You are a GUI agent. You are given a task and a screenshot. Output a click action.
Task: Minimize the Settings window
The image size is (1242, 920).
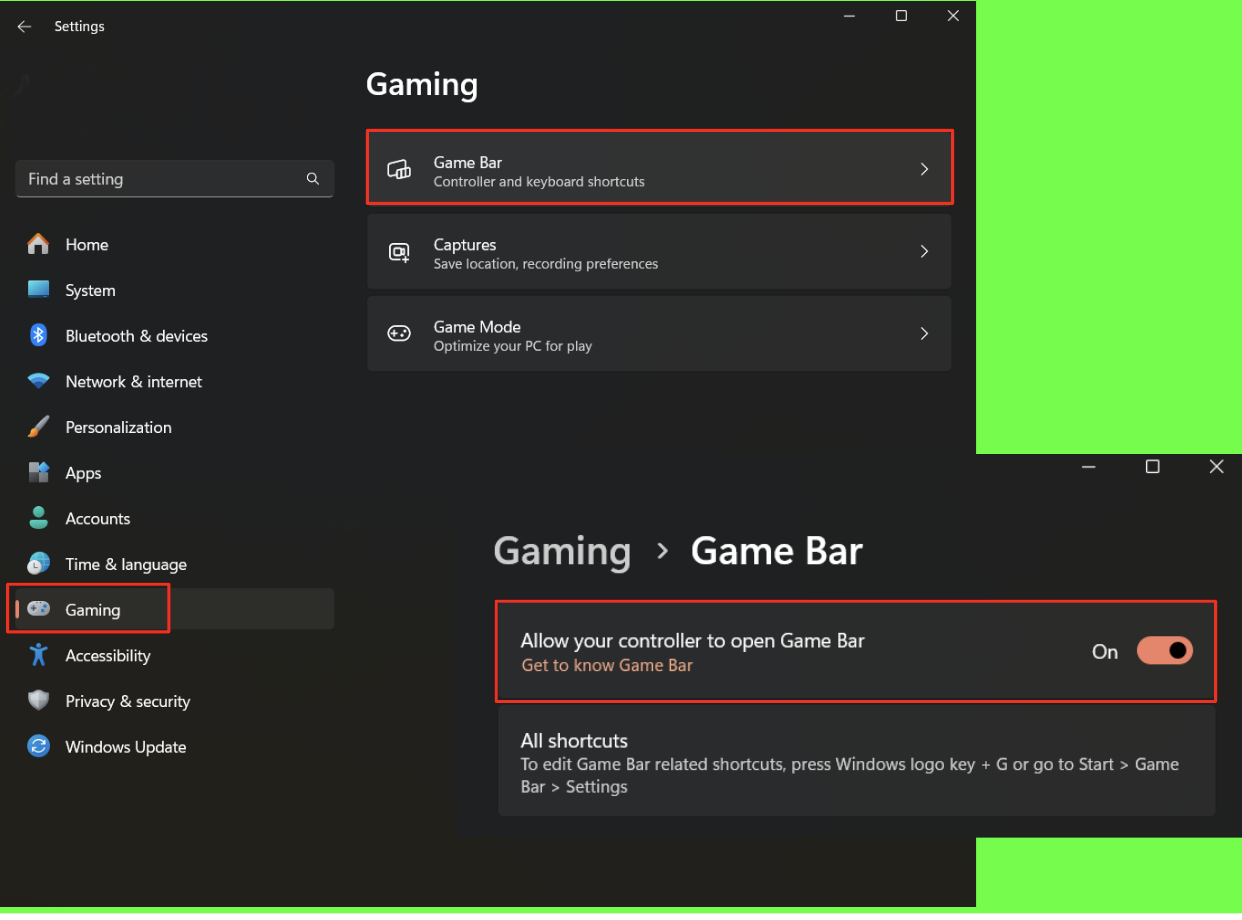849,16
